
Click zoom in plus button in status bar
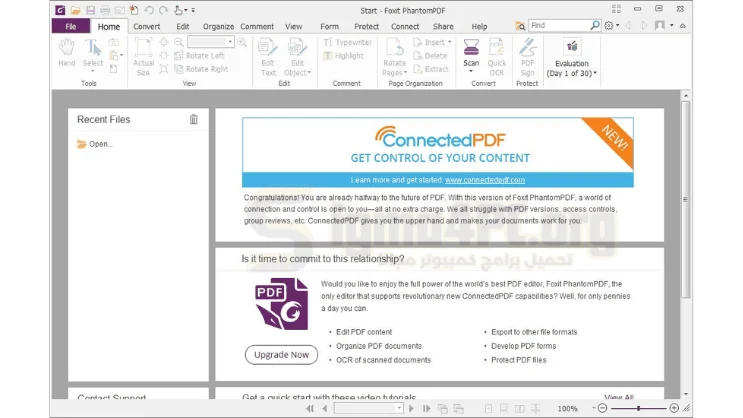point(674,408)
